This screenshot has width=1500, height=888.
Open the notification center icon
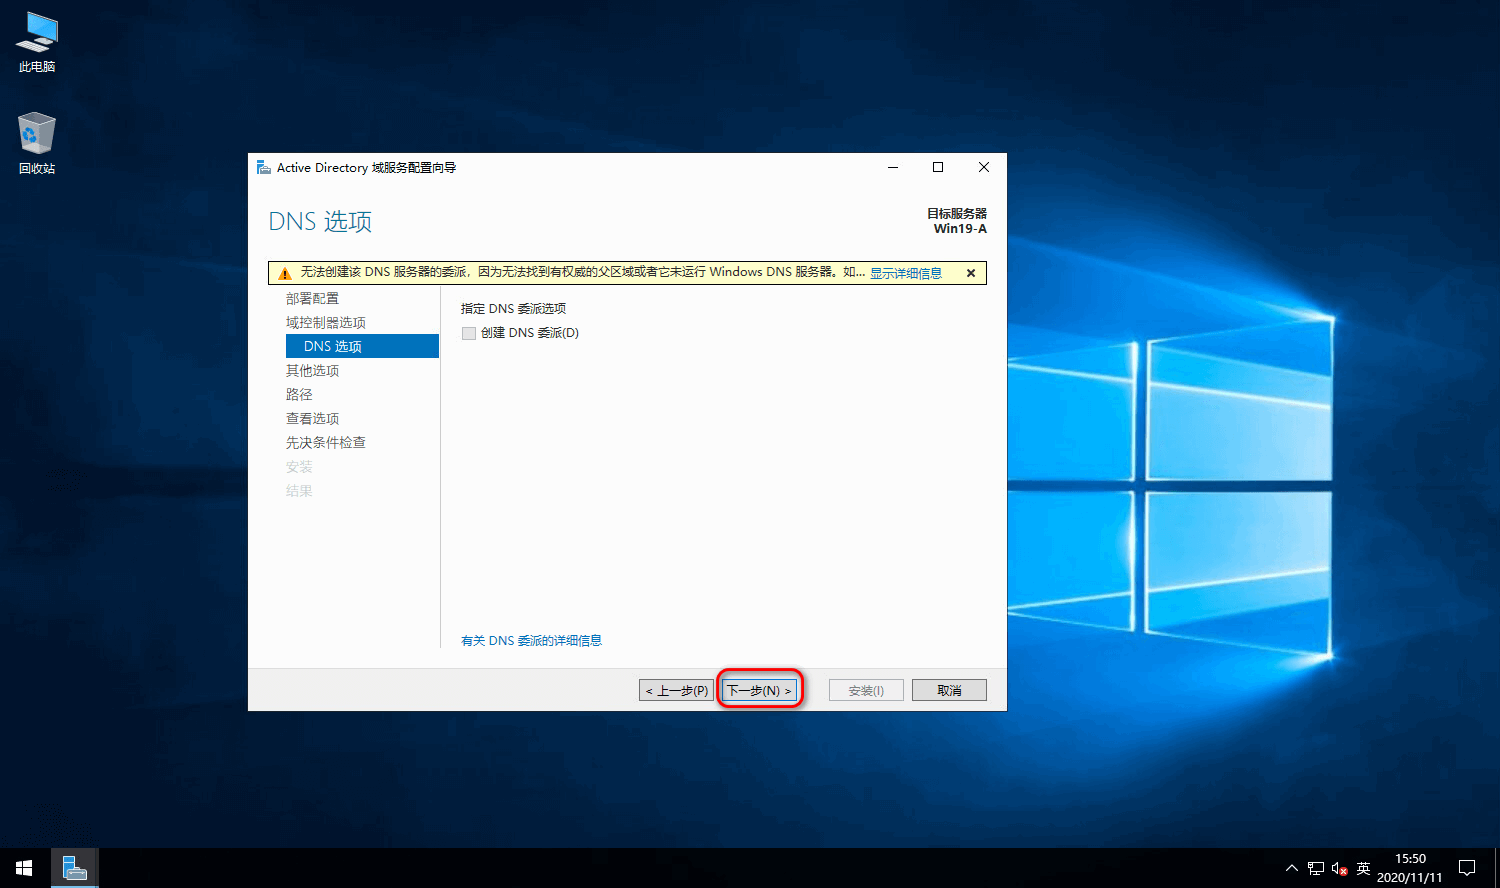click(1467, 868)
